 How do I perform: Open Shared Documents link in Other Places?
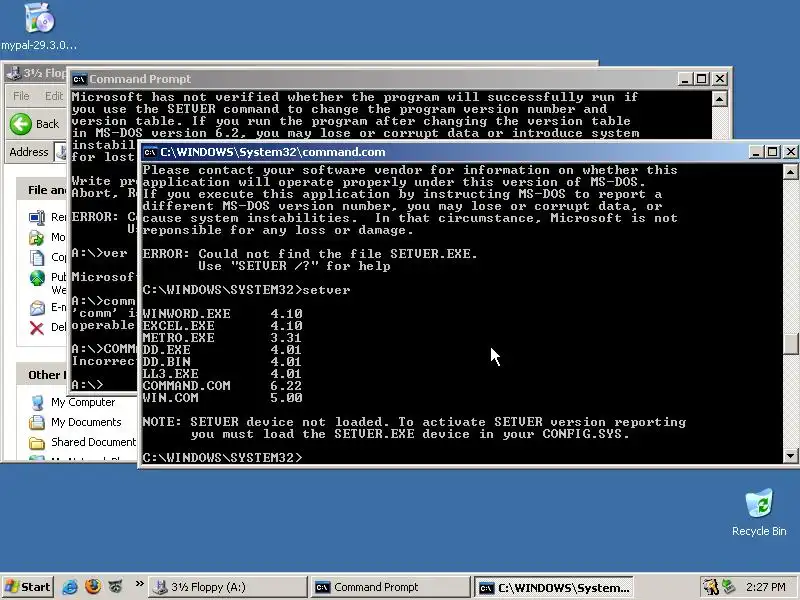point(93,442)
